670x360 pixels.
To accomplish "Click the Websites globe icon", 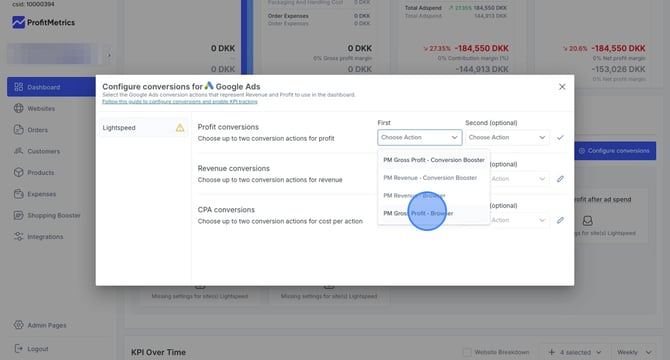I will pyautogui.click(x=18, y=108).
